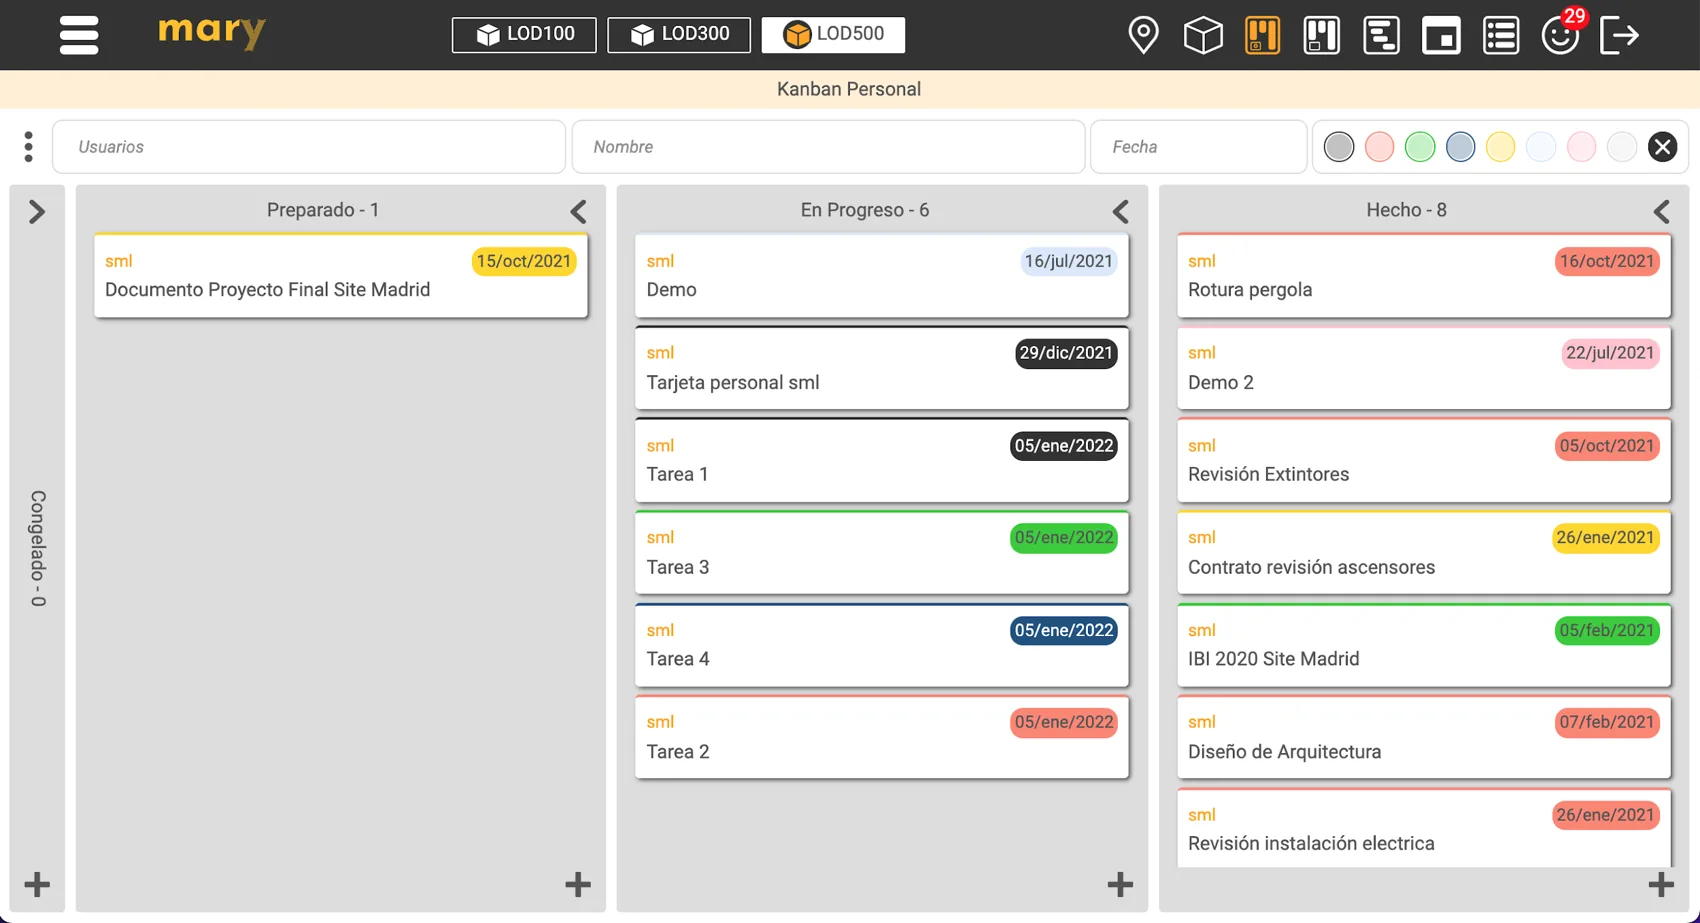
Task: Open the Diseño de Arquitectura card
Action: 1424,737
